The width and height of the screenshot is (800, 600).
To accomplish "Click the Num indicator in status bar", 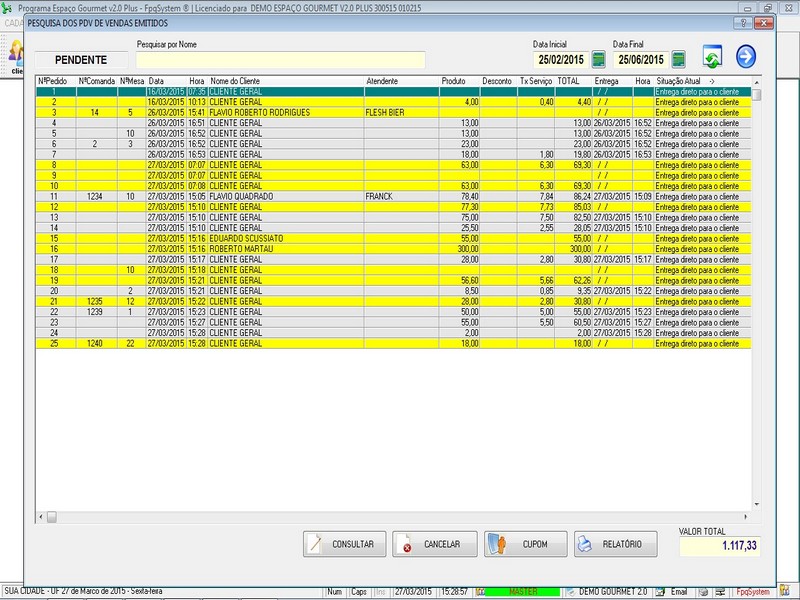I will [x=335, y=592].
